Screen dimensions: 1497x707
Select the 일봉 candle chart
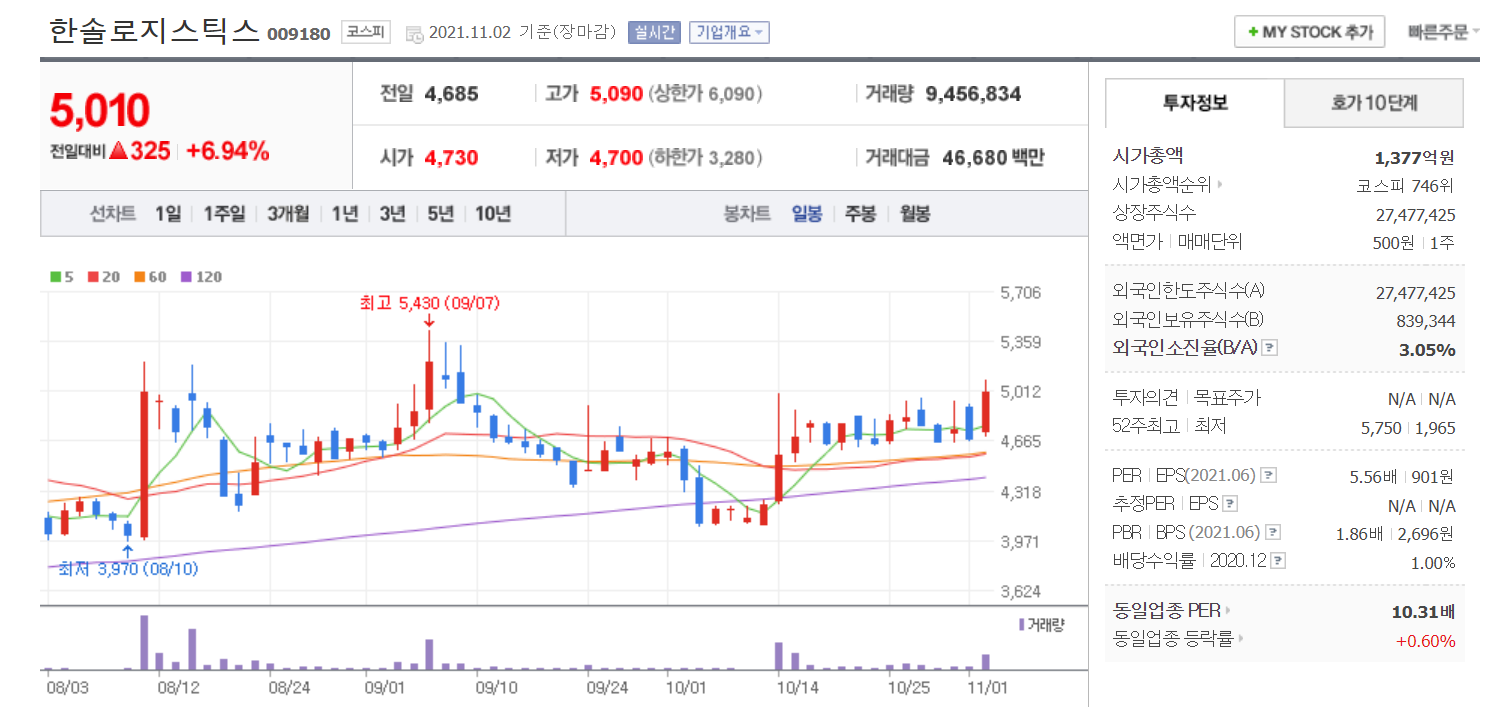pos(807,213)
